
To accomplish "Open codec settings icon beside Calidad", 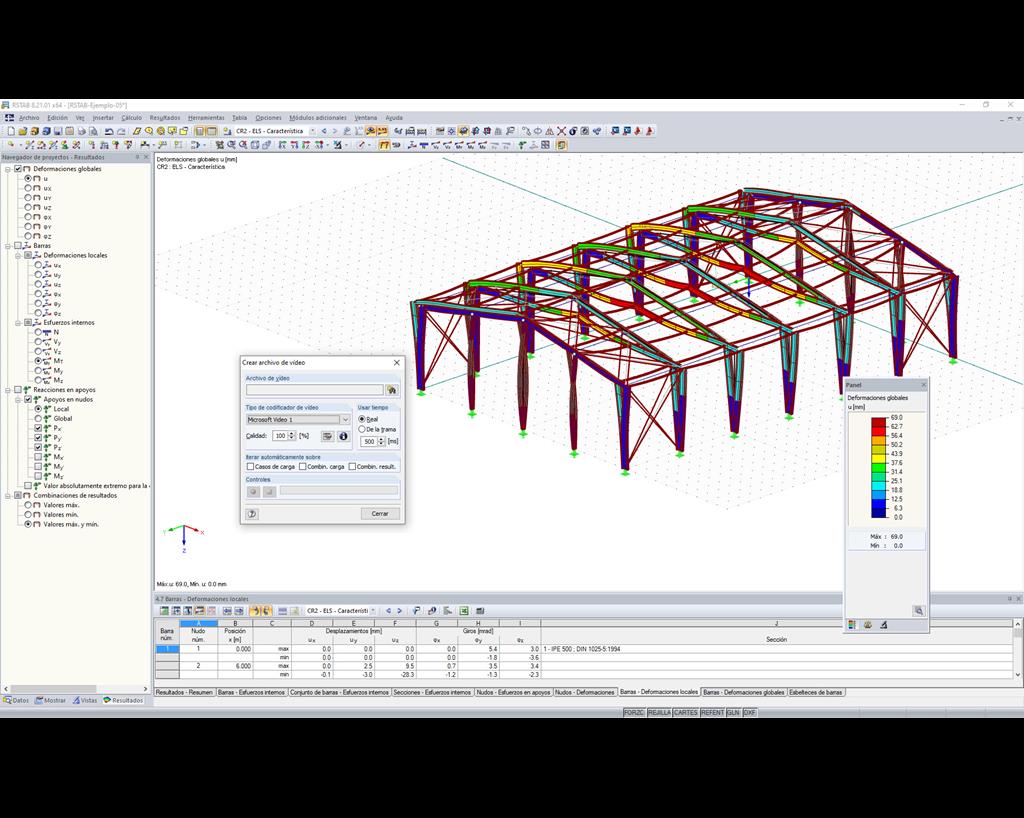I will [328, 436].
